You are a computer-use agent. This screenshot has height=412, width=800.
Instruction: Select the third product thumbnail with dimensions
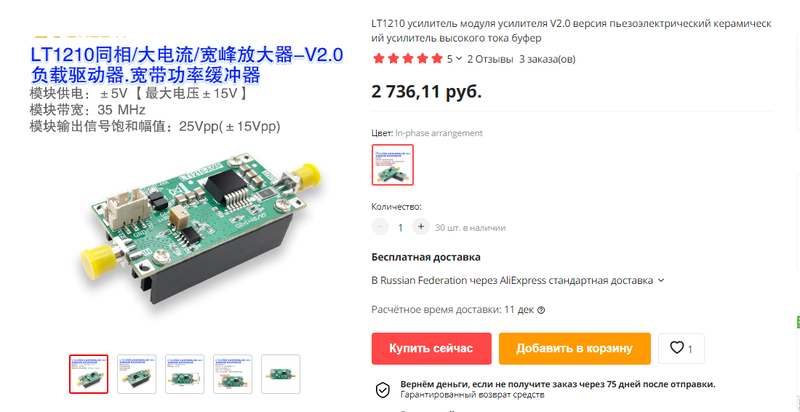click(x=185, y=374)
